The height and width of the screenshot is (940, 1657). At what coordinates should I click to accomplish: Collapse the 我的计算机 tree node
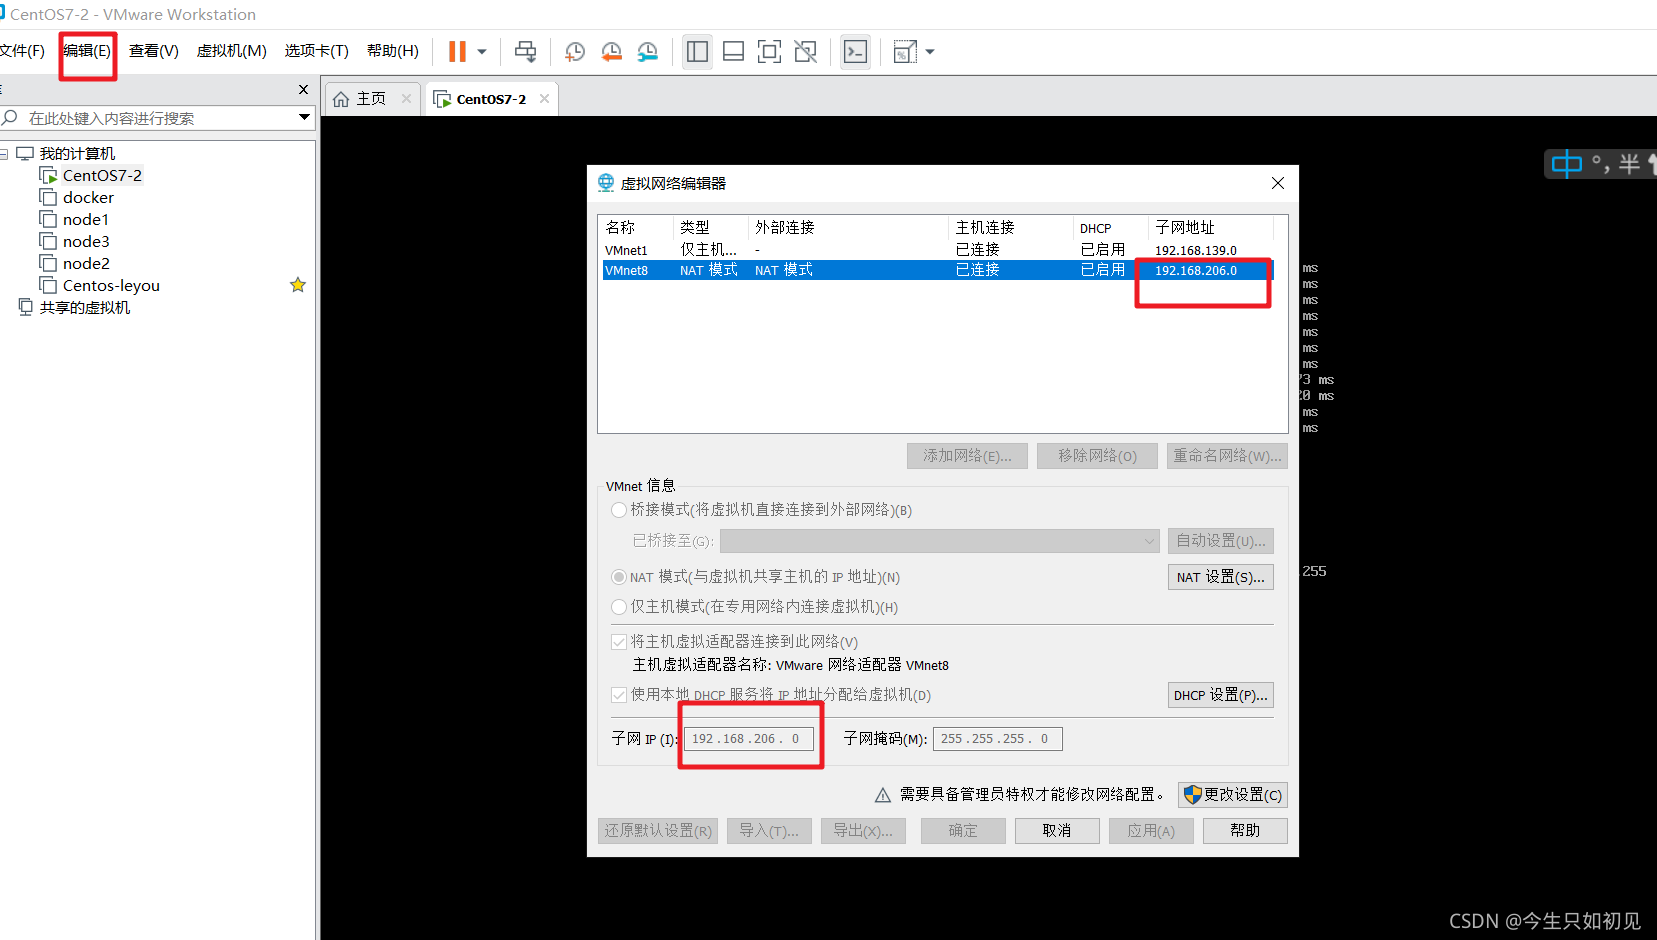pos(4,154)
